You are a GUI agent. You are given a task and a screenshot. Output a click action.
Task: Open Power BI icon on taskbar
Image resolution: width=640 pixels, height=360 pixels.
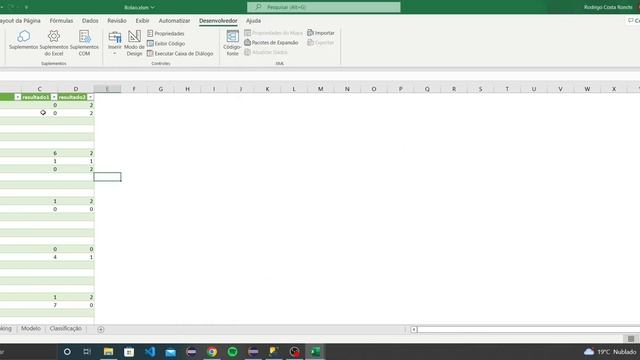pos(274,351)
